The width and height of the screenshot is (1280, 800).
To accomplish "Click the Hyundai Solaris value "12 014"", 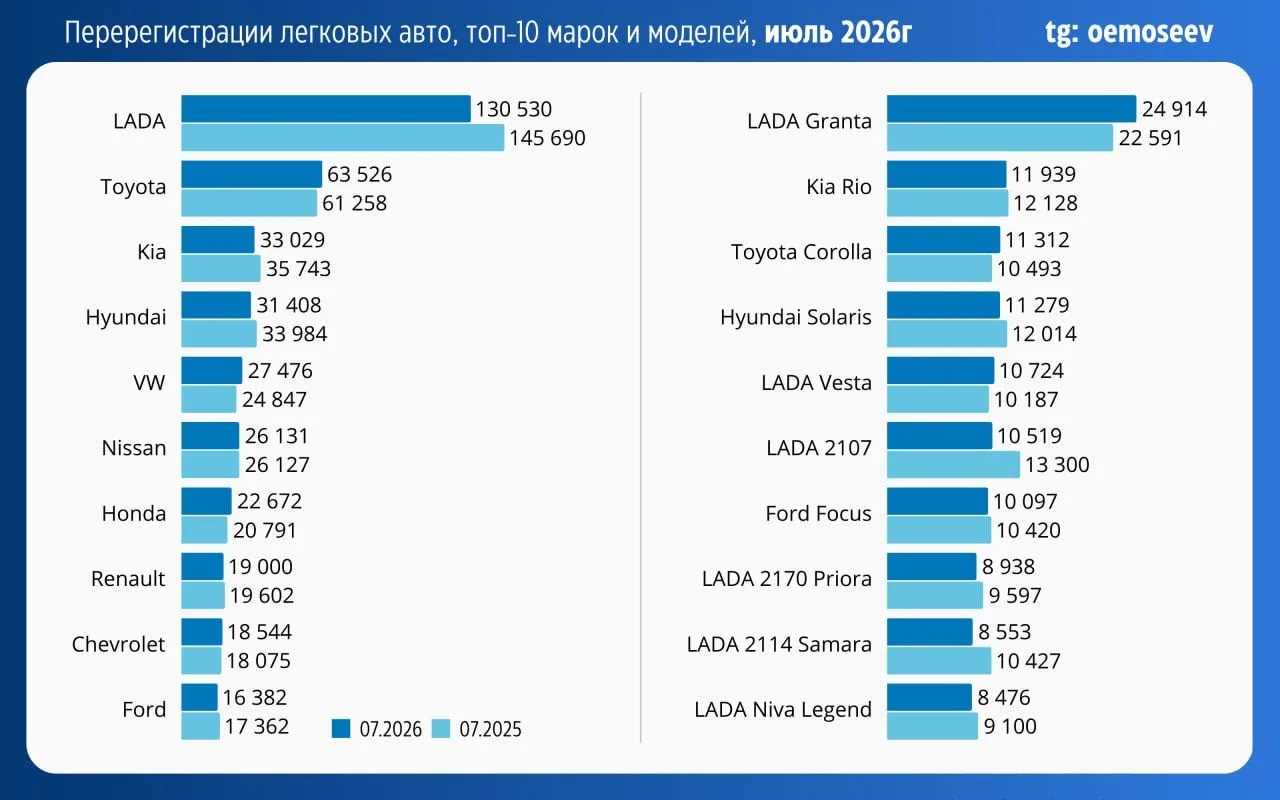I will (1045, 335).
